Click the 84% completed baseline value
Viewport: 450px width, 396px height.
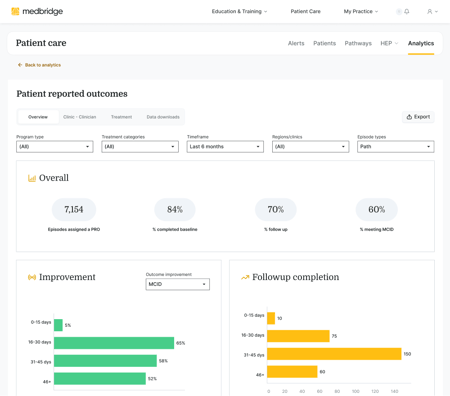175,210
